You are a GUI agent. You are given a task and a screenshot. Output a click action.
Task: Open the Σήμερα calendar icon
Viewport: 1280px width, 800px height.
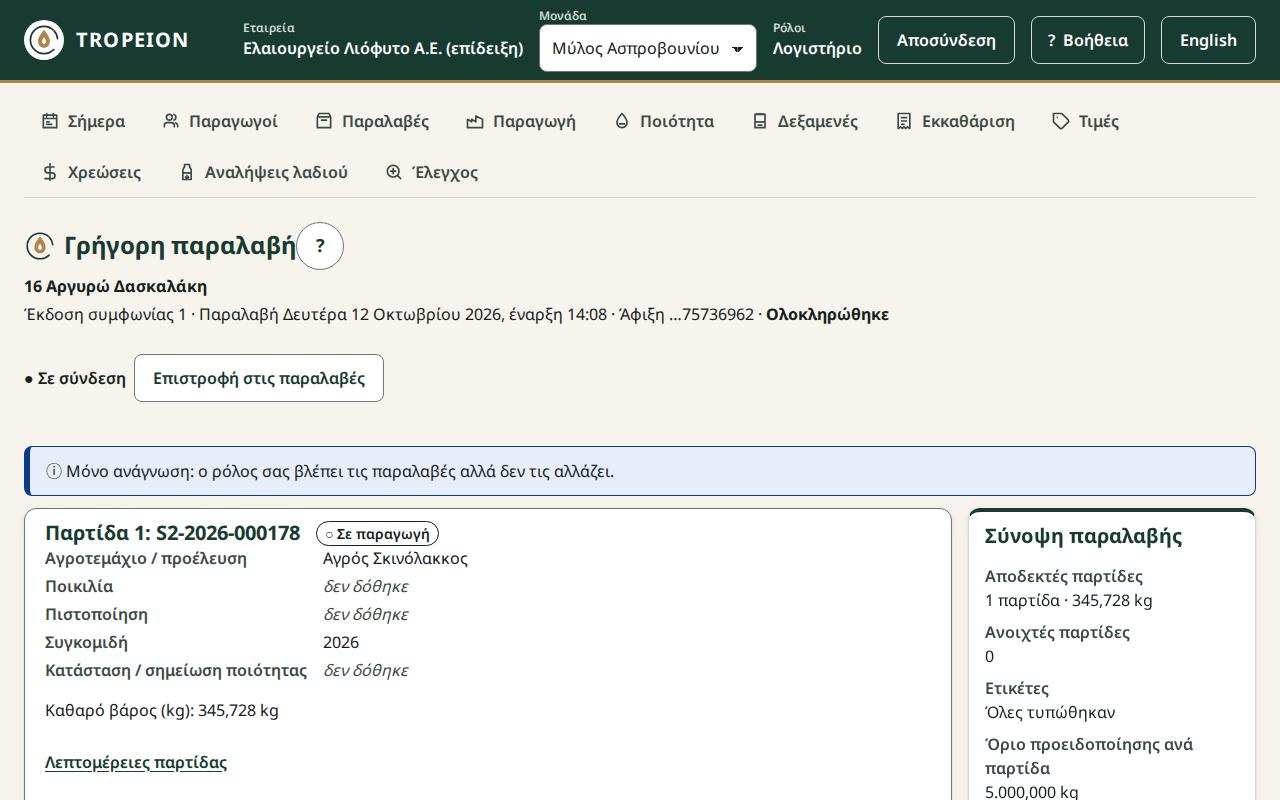(x=50, y=121)
